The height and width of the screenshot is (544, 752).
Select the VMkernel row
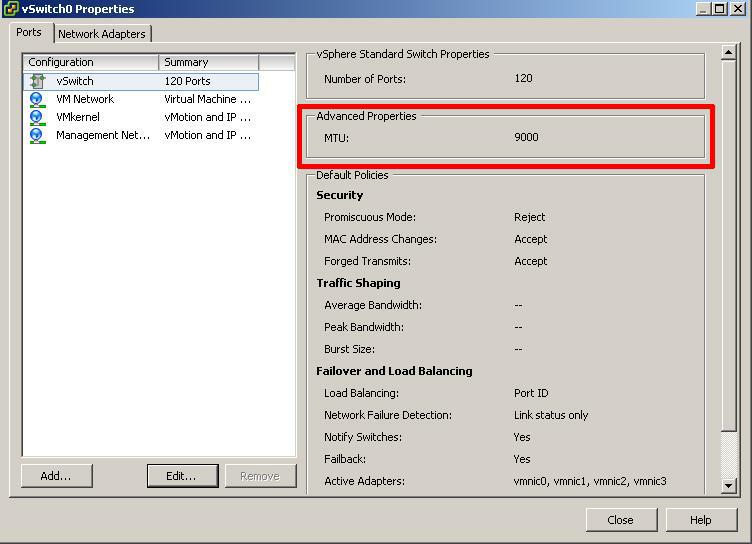click(x=141, y=118)
